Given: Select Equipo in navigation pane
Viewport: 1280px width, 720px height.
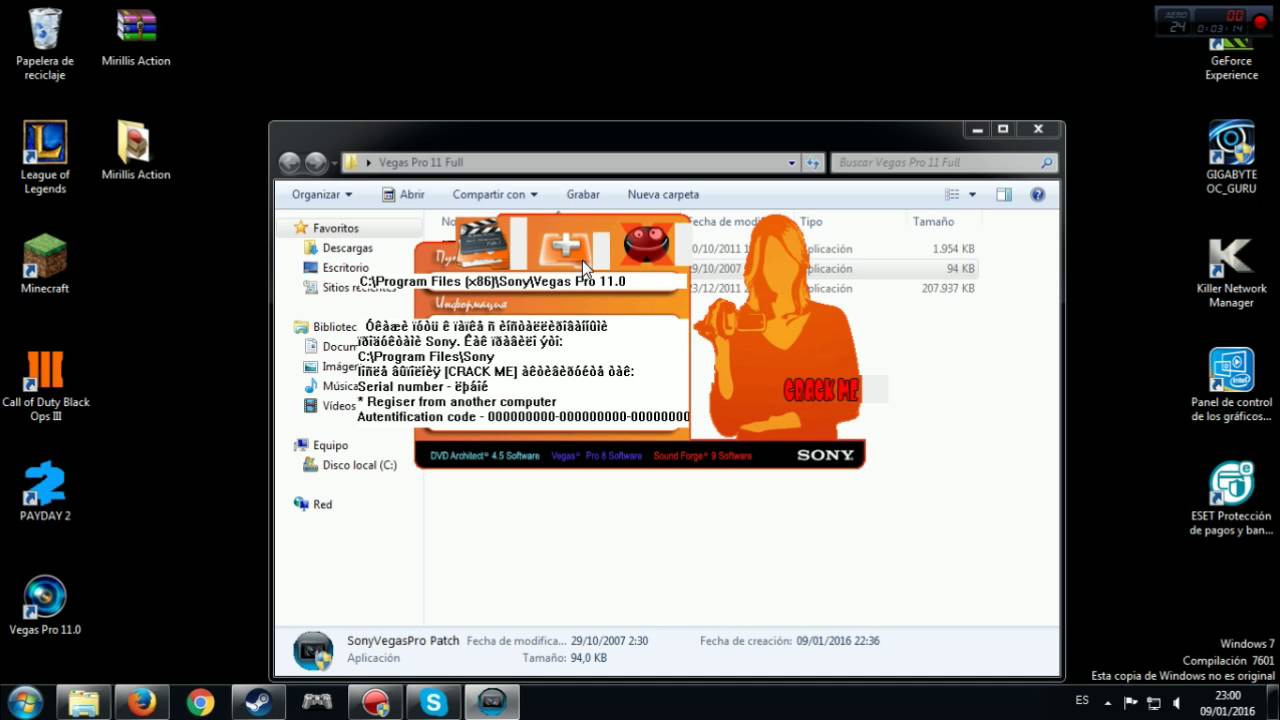Looking at the screenshot, I should pos(330,445).
